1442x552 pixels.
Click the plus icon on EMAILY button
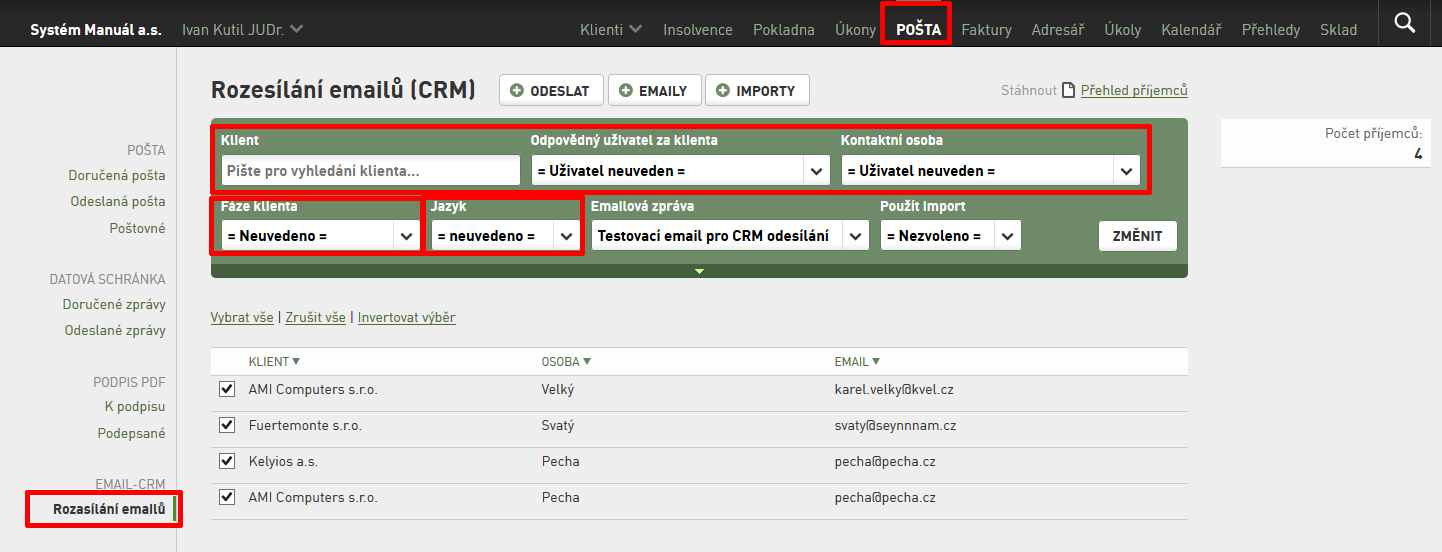625,90
